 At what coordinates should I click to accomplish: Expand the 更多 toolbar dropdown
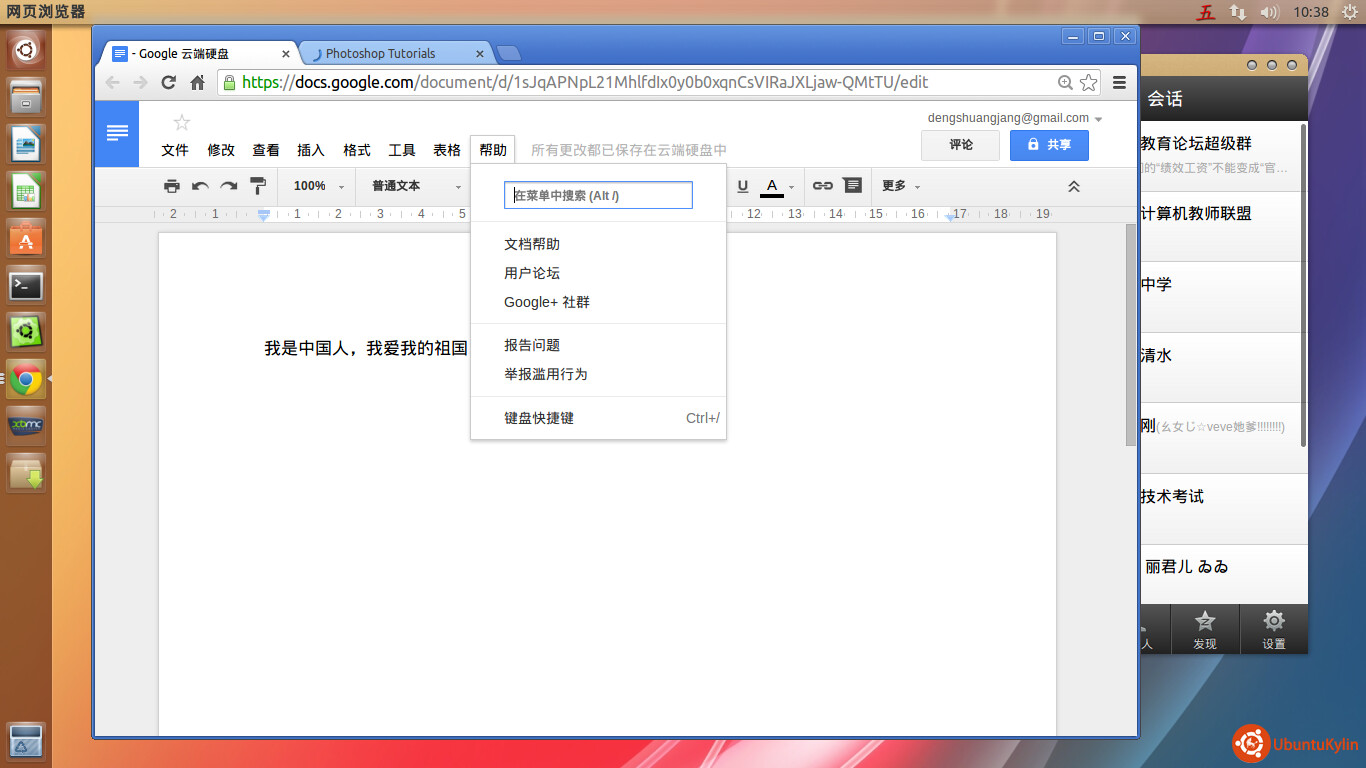pos(900,186)
